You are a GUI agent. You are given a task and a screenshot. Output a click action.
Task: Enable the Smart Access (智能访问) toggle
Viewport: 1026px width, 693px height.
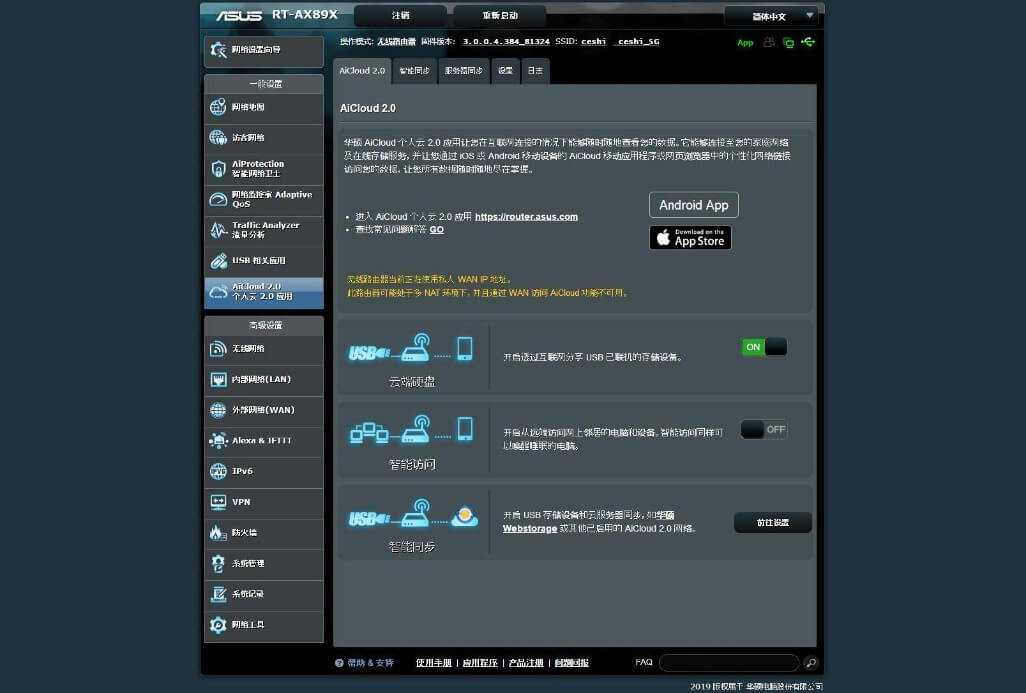click(x=764, y=428)
